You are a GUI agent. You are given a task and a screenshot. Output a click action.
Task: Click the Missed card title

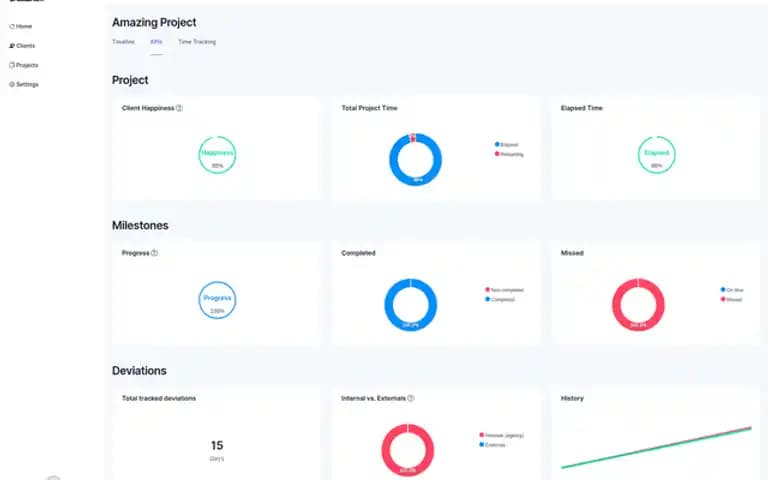[x=572, y=253]
